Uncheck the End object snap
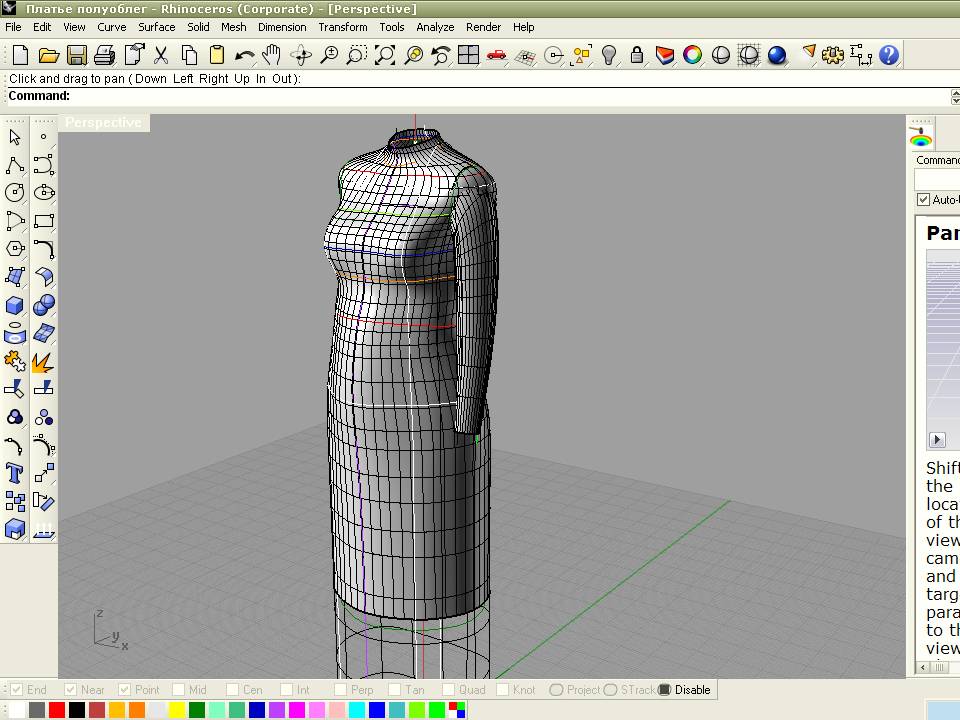 click(x=17, y=690)
